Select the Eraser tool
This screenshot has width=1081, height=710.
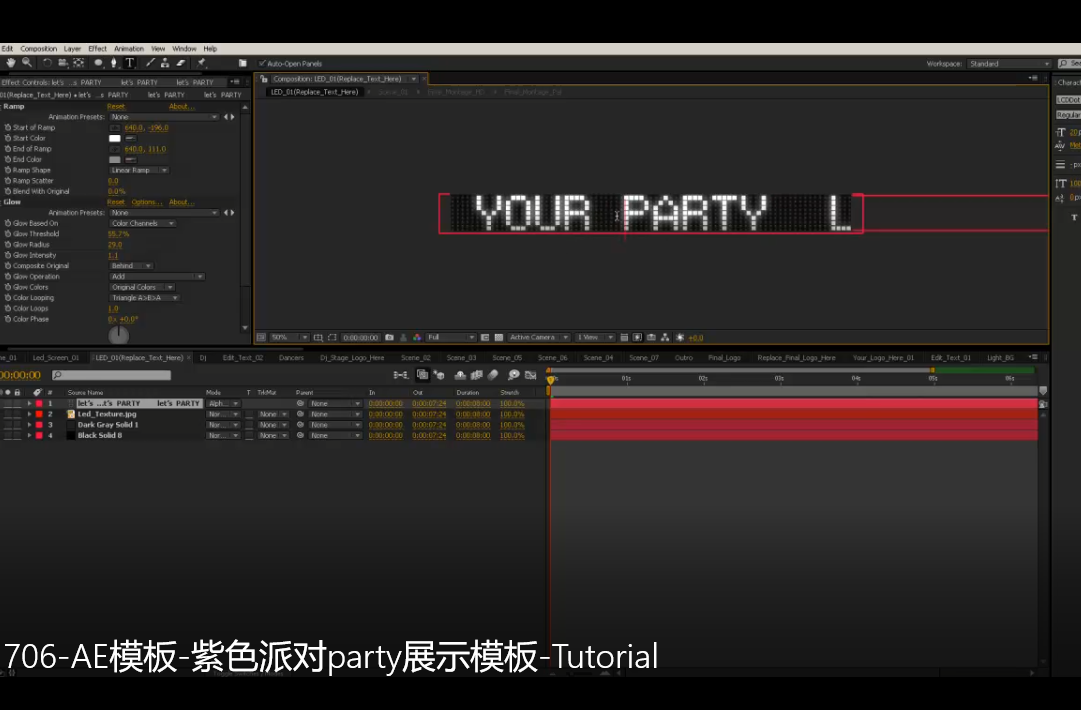click(181, 63)
